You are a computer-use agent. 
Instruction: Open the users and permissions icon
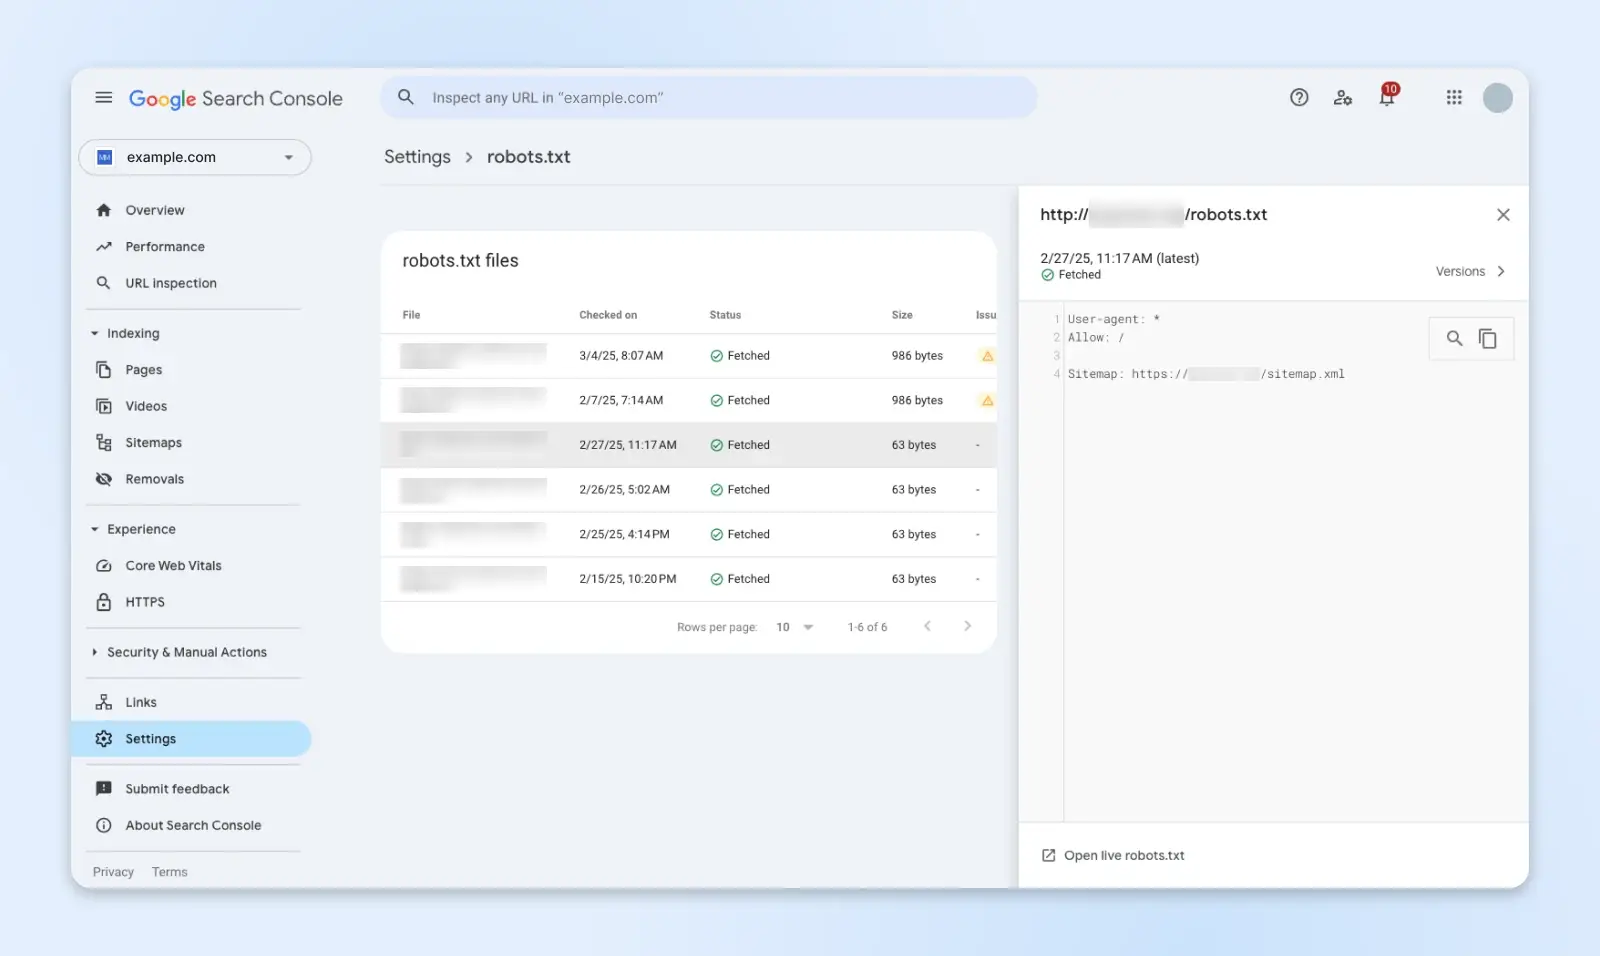click(x=1342, y=98)
